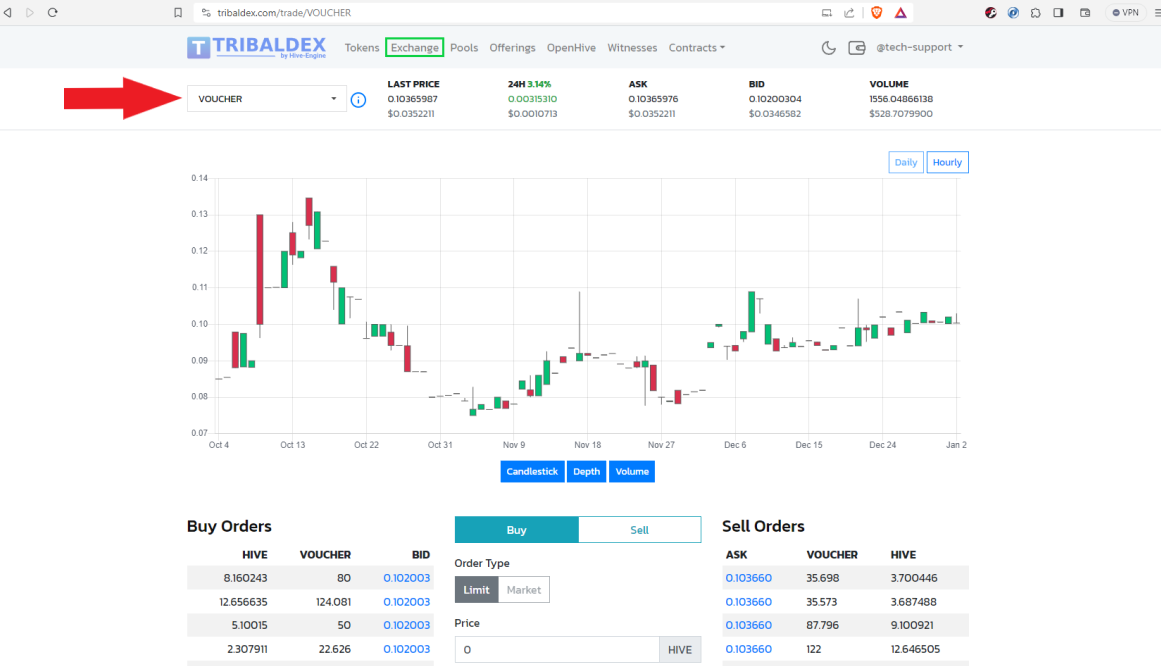Switch chart to Daily interval
Image resolution: width=1161 pixels, height=666 pixels.
click(906, 162)
